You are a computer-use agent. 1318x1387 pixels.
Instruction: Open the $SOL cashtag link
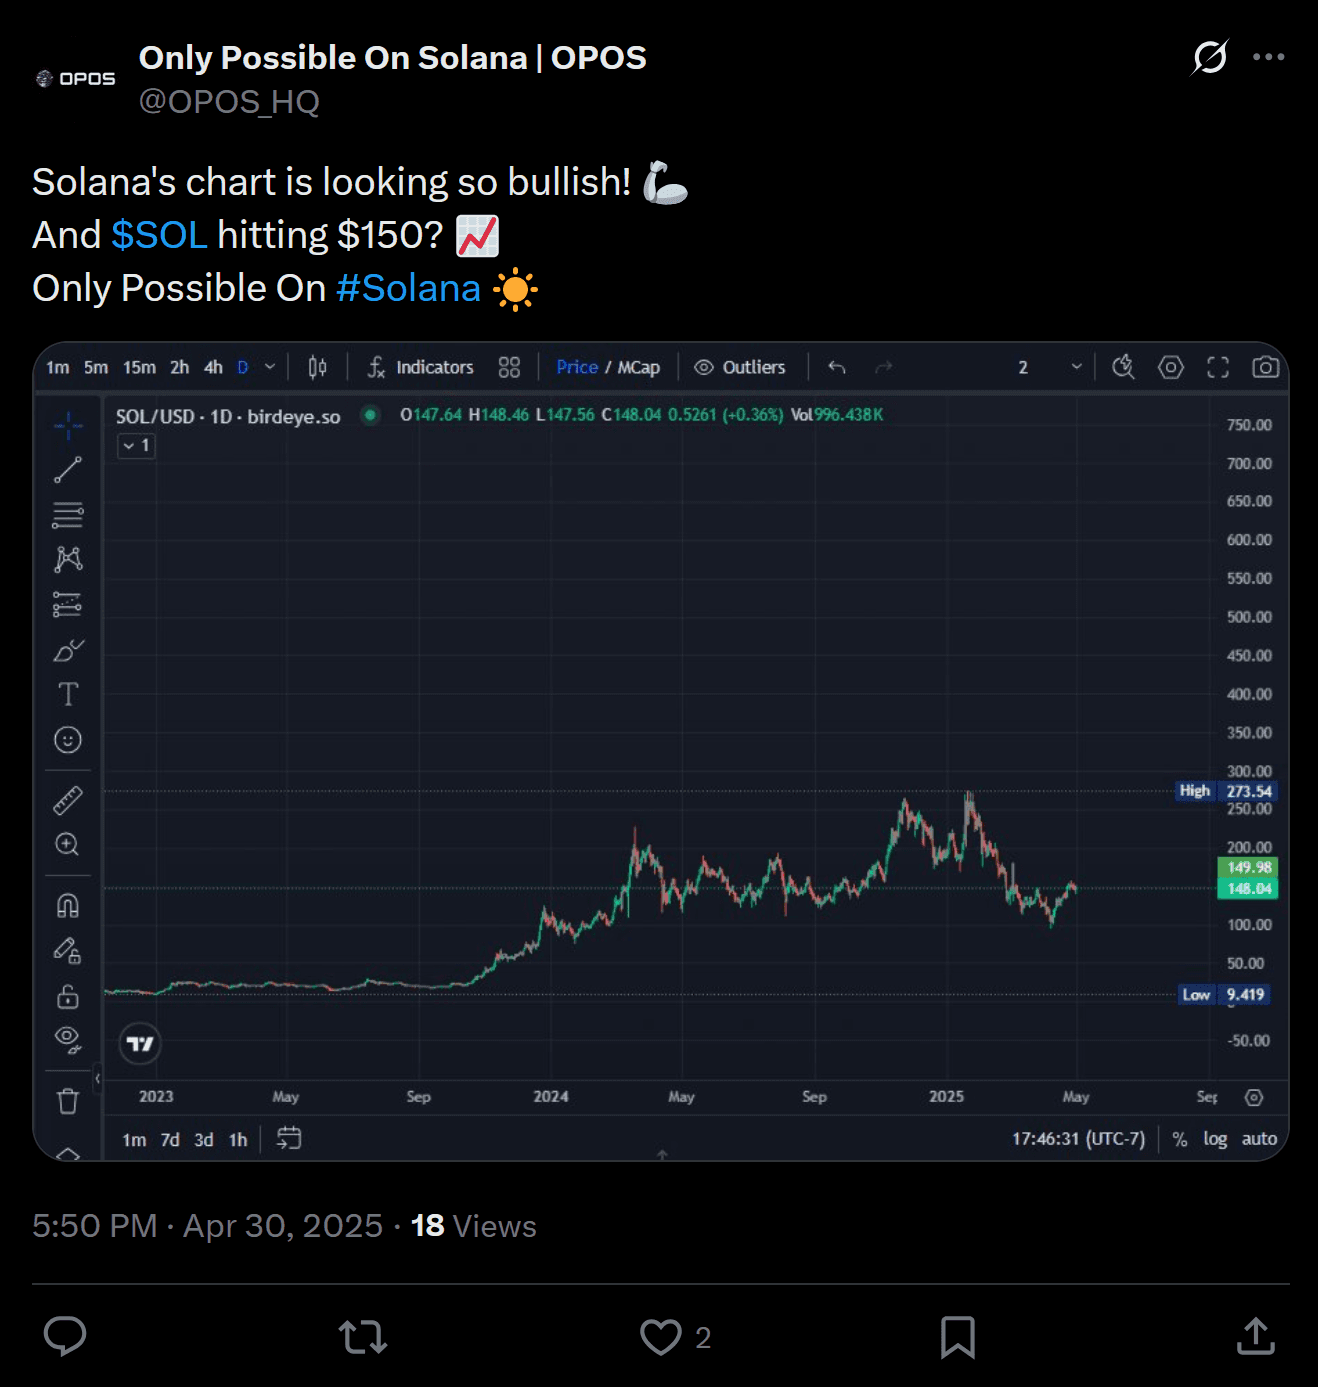[x=159, y=235]
